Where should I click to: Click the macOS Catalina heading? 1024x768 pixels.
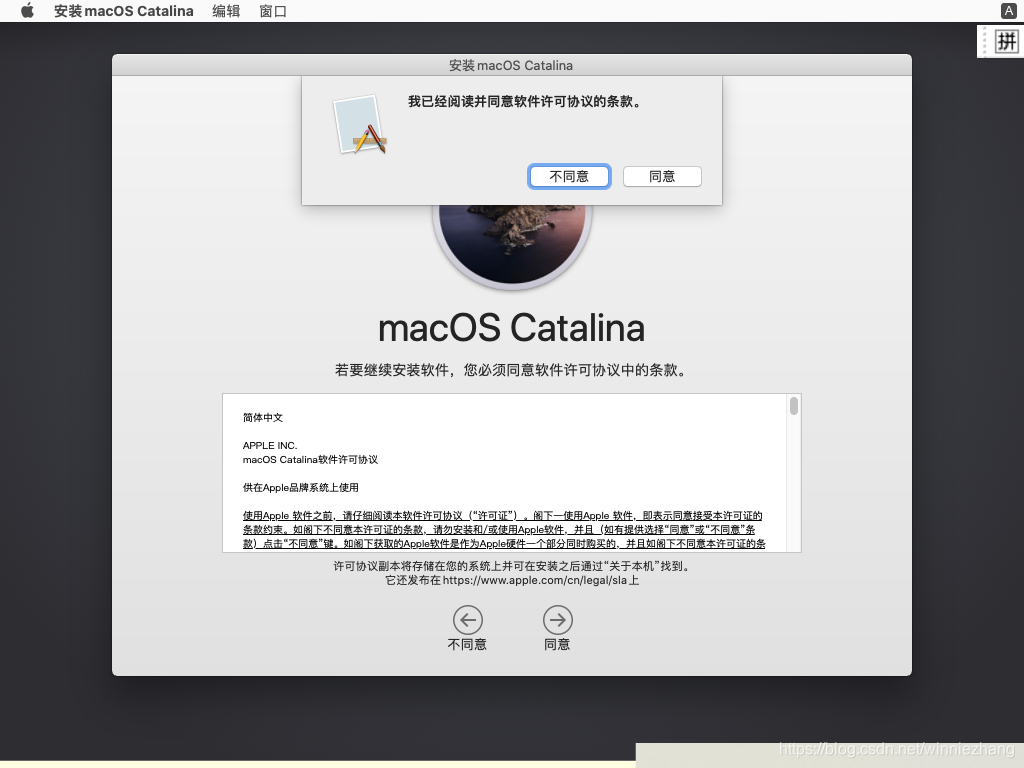pyautogui.click(x=511, y=328)
